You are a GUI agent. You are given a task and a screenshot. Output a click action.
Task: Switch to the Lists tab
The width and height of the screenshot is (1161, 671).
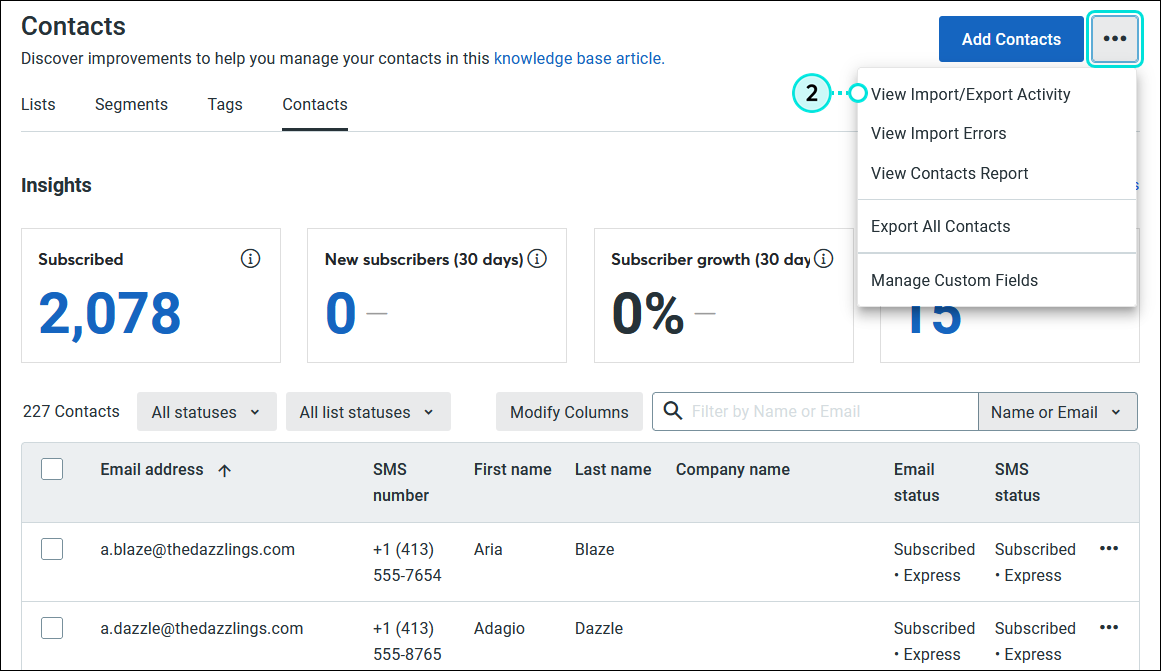pyautogui.click(x=38, y=104)
